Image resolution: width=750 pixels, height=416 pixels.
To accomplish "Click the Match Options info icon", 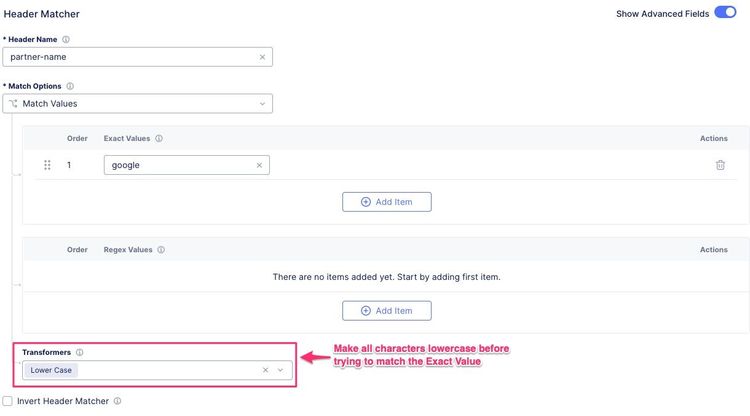I will click(x=70, y=86).
